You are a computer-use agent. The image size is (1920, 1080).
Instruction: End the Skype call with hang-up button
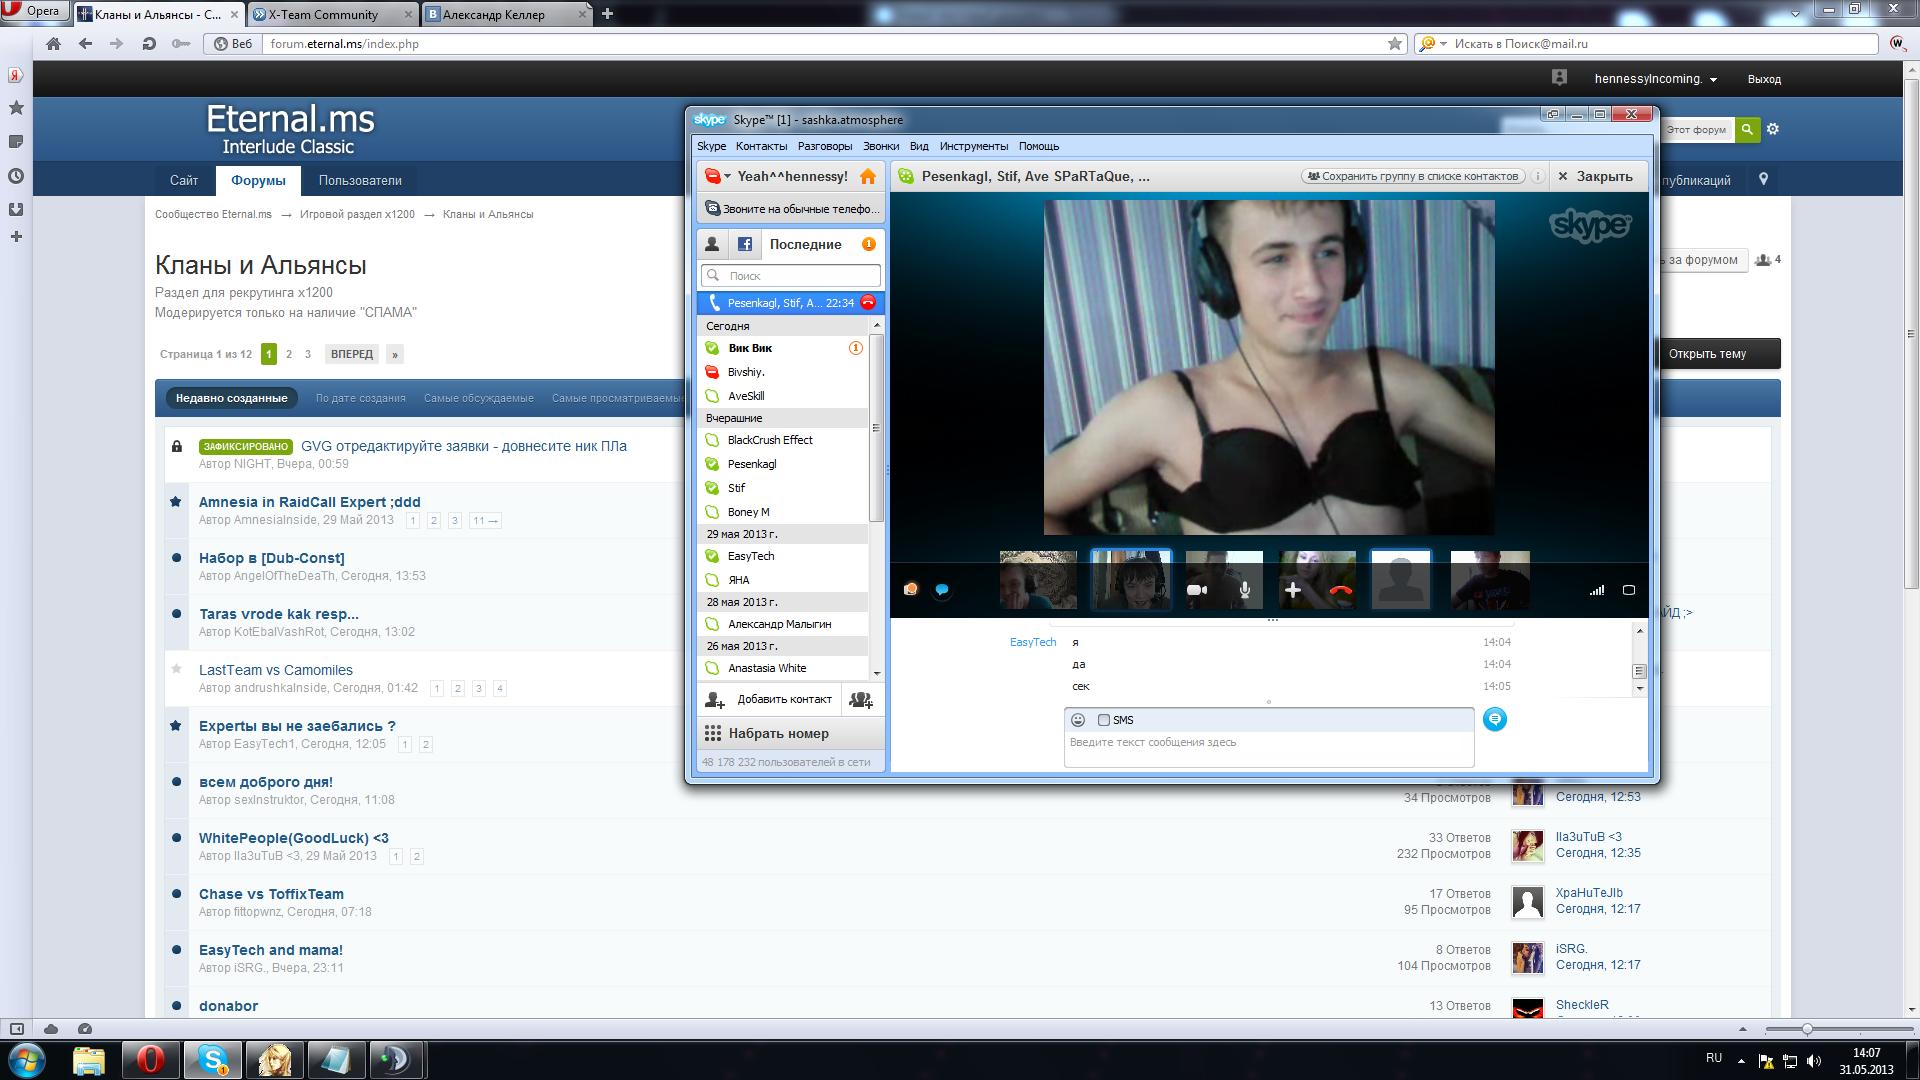1341,590
